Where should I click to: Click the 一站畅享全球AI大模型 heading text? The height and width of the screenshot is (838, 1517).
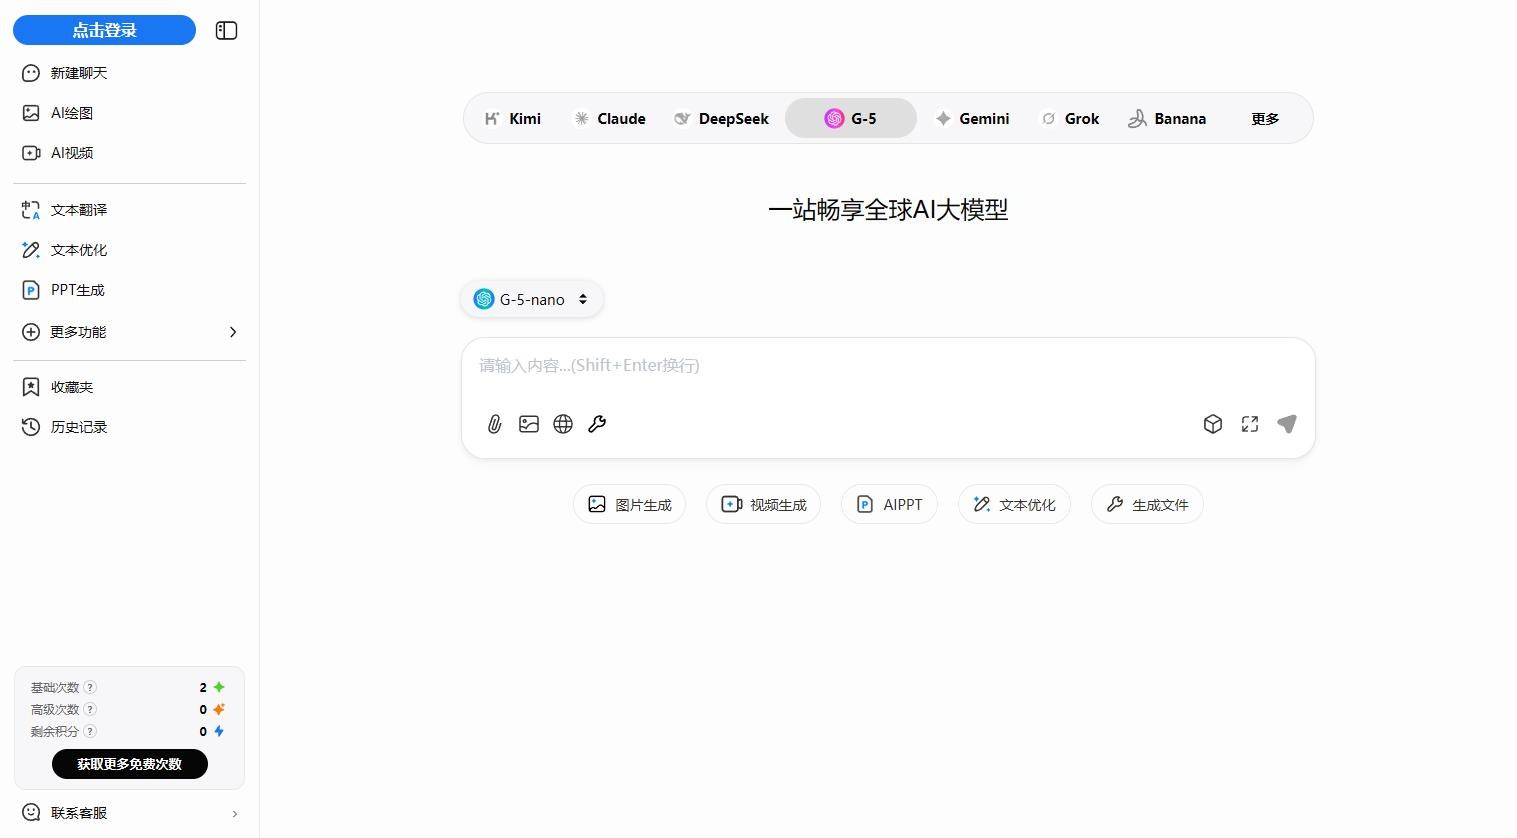[x=888, y=210]
